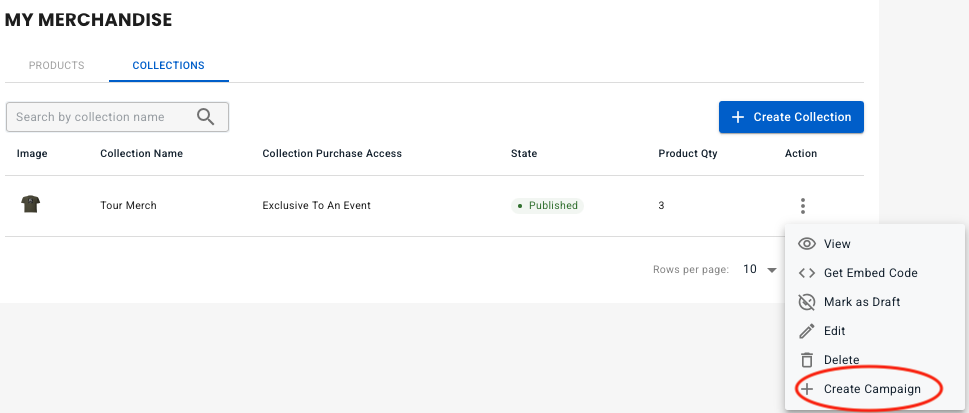
Task: Sort by the Collection Name column header
Action: pyautogui.click(x=141, y=154)
